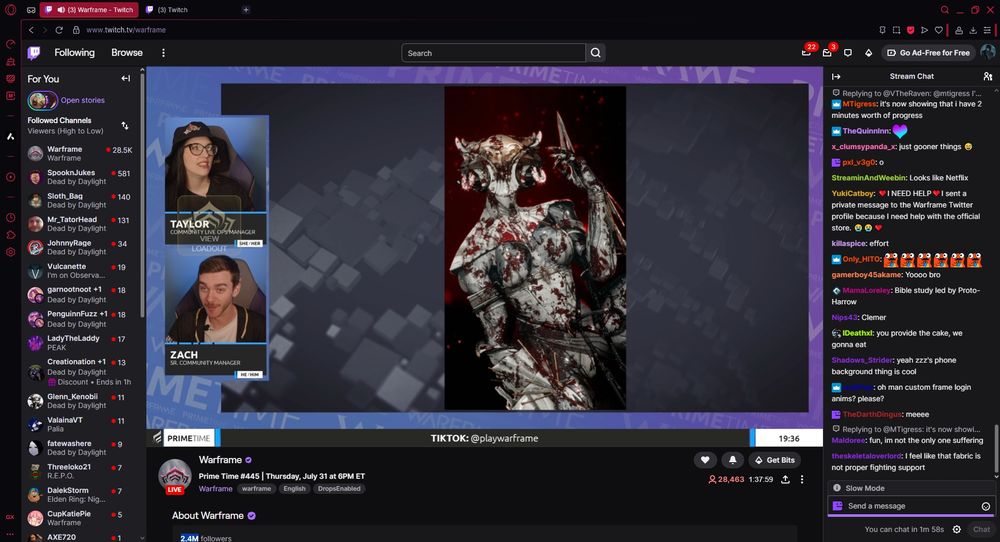Mute the Warframe tab audio icon
This screenshot has width=1000, height=542.
pos(61,10)
